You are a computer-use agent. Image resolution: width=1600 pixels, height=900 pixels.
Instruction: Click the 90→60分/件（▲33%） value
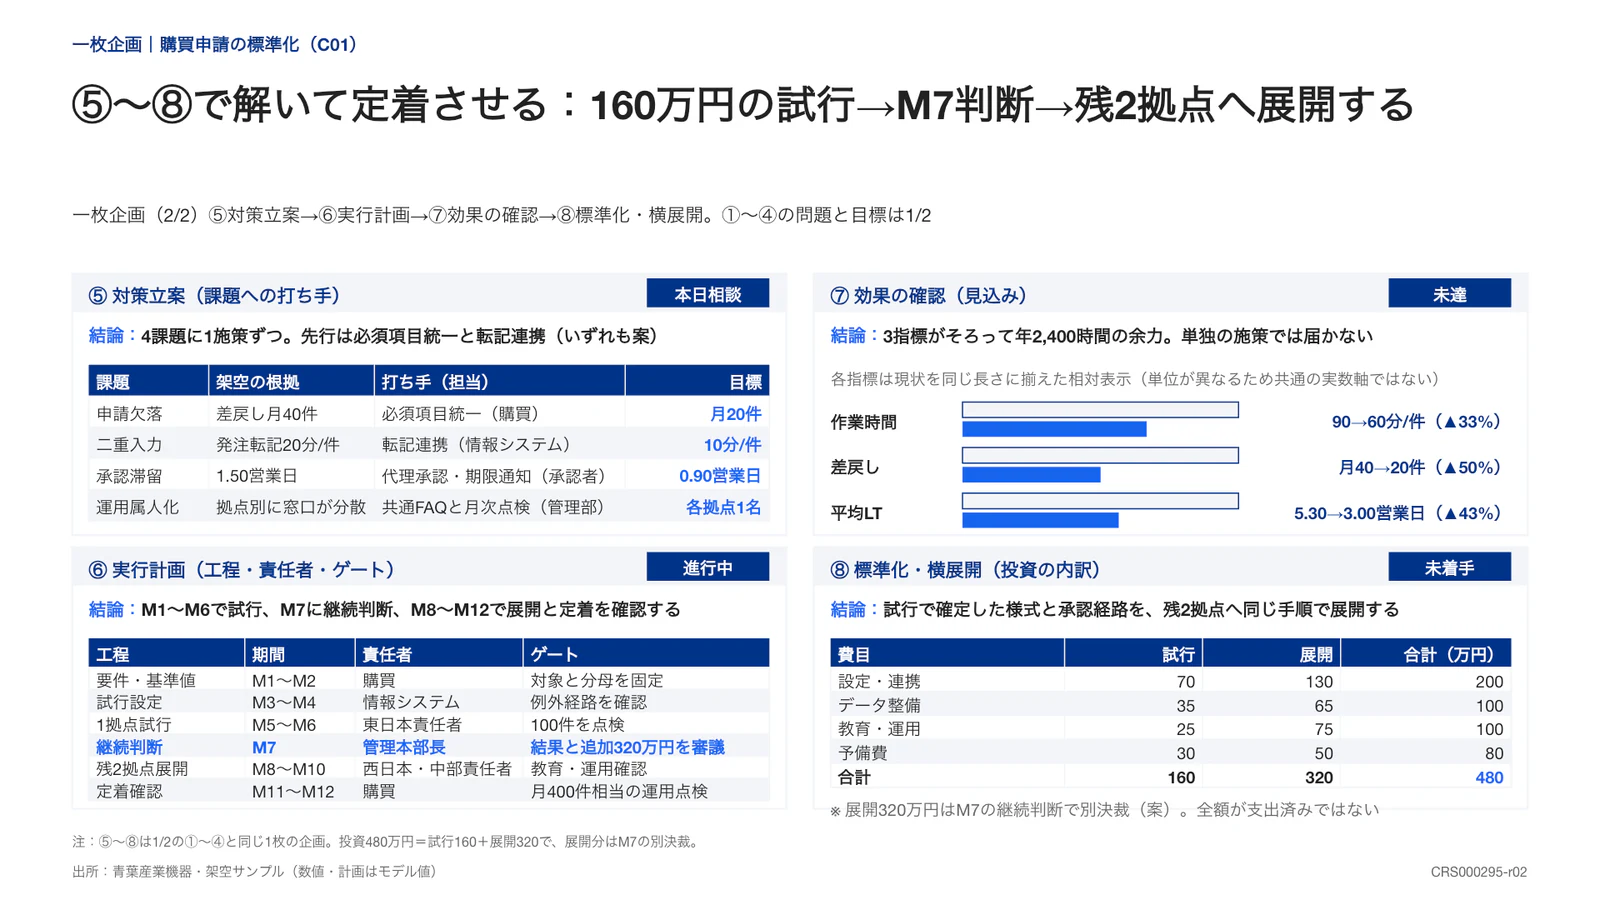(x=1419, y=422)
